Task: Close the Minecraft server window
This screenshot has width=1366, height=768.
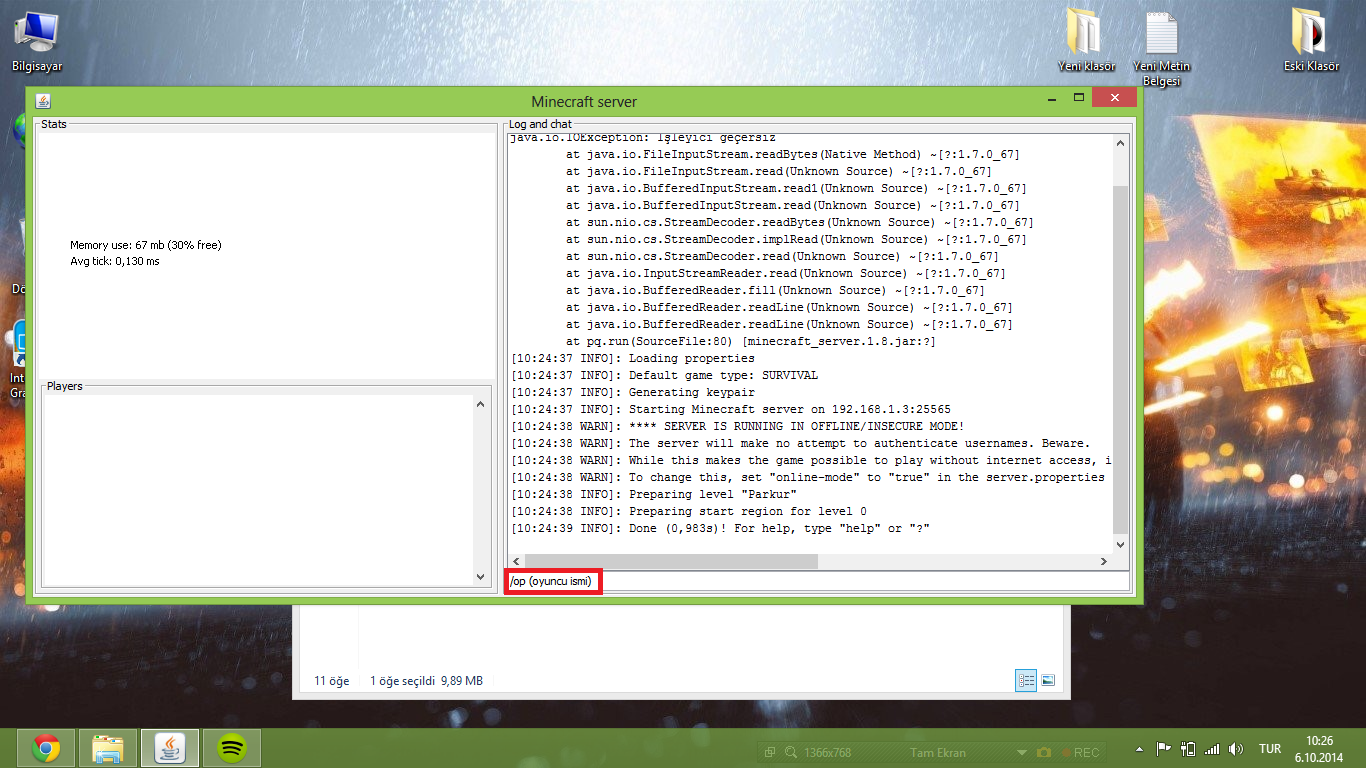Action: click(x=1113, y=98)
